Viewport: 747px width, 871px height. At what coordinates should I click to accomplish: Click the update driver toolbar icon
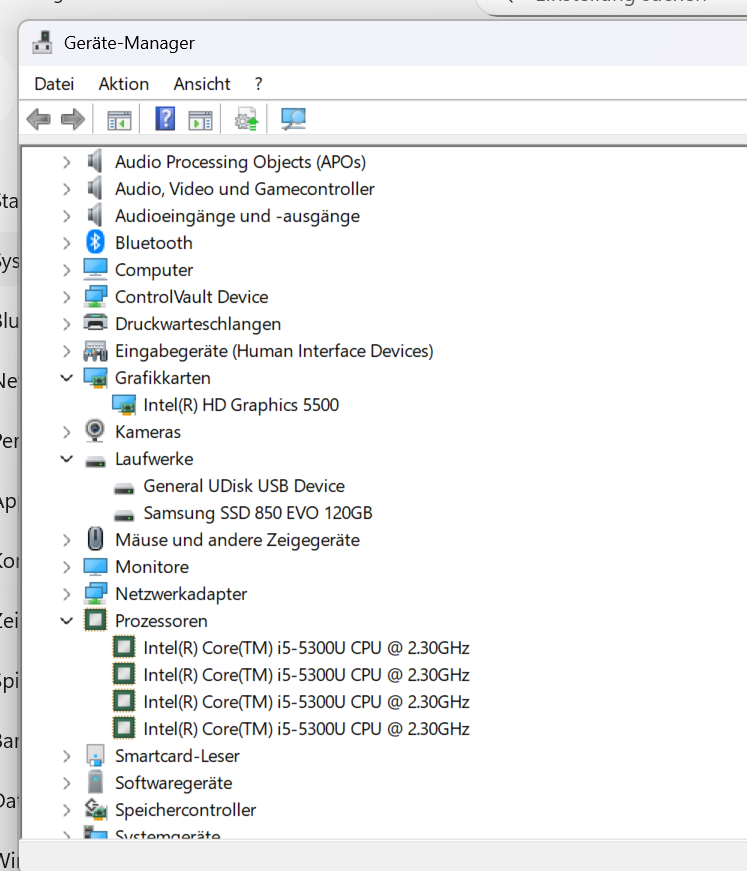(247, 119)
